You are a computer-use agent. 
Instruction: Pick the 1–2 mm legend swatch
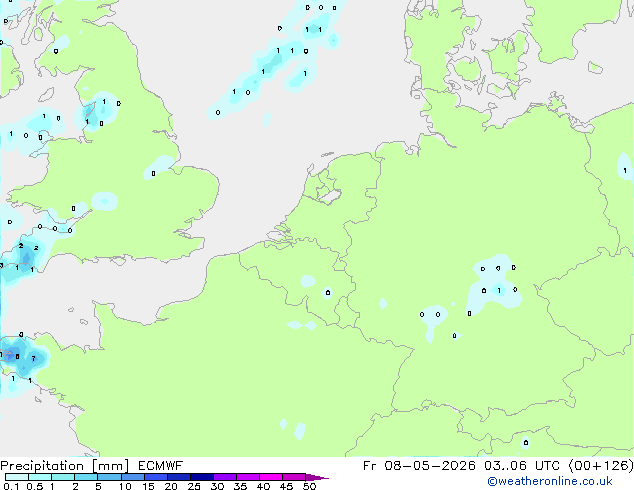pyautogui.click(x=63, y=477)
